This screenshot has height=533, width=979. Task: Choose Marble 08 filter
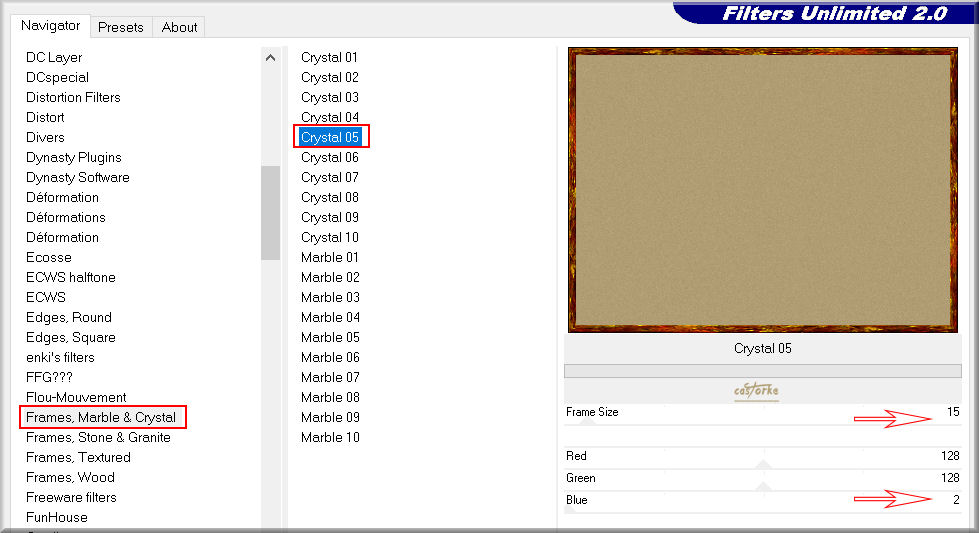[330, 397]
